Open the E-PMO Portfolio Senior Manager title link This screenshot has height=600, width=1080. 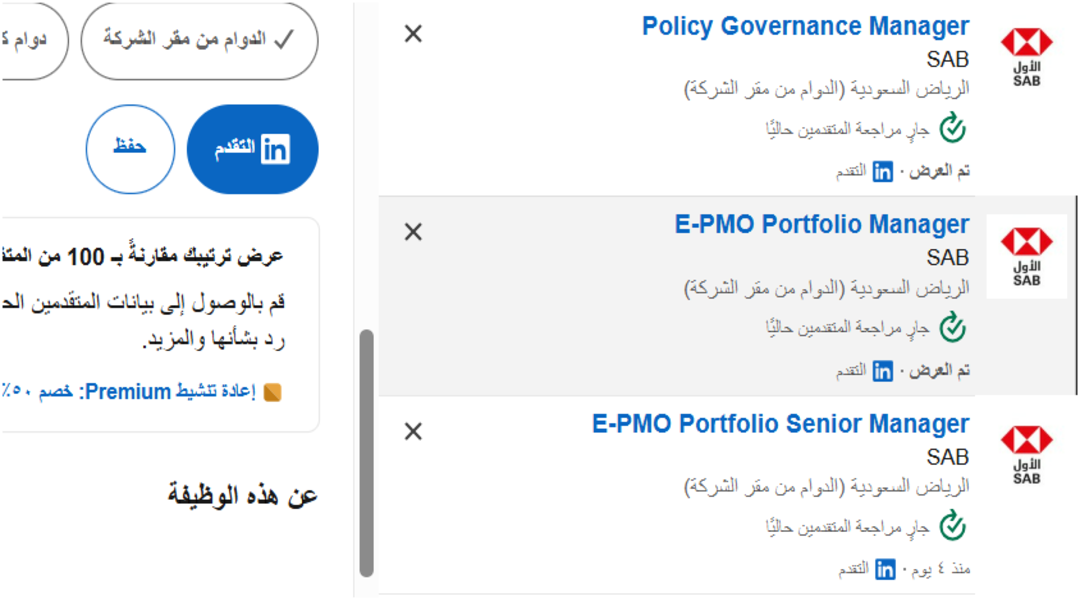[x=780, y=424]
